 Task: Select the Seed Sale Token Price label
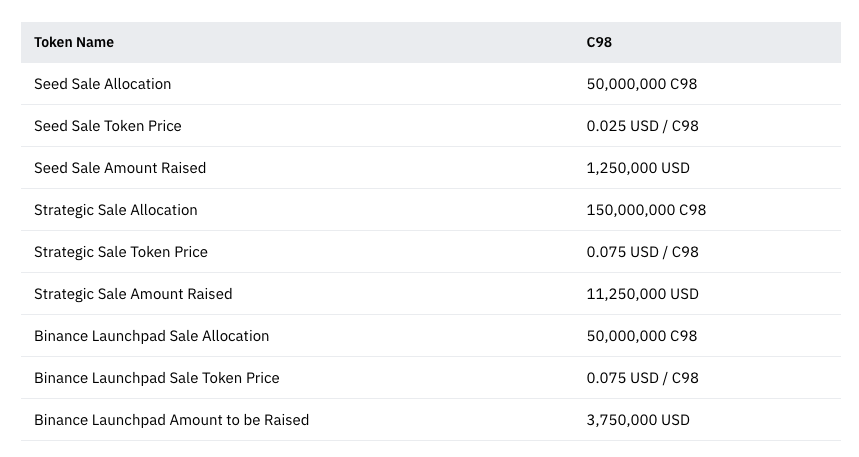(x=107, y=126)
